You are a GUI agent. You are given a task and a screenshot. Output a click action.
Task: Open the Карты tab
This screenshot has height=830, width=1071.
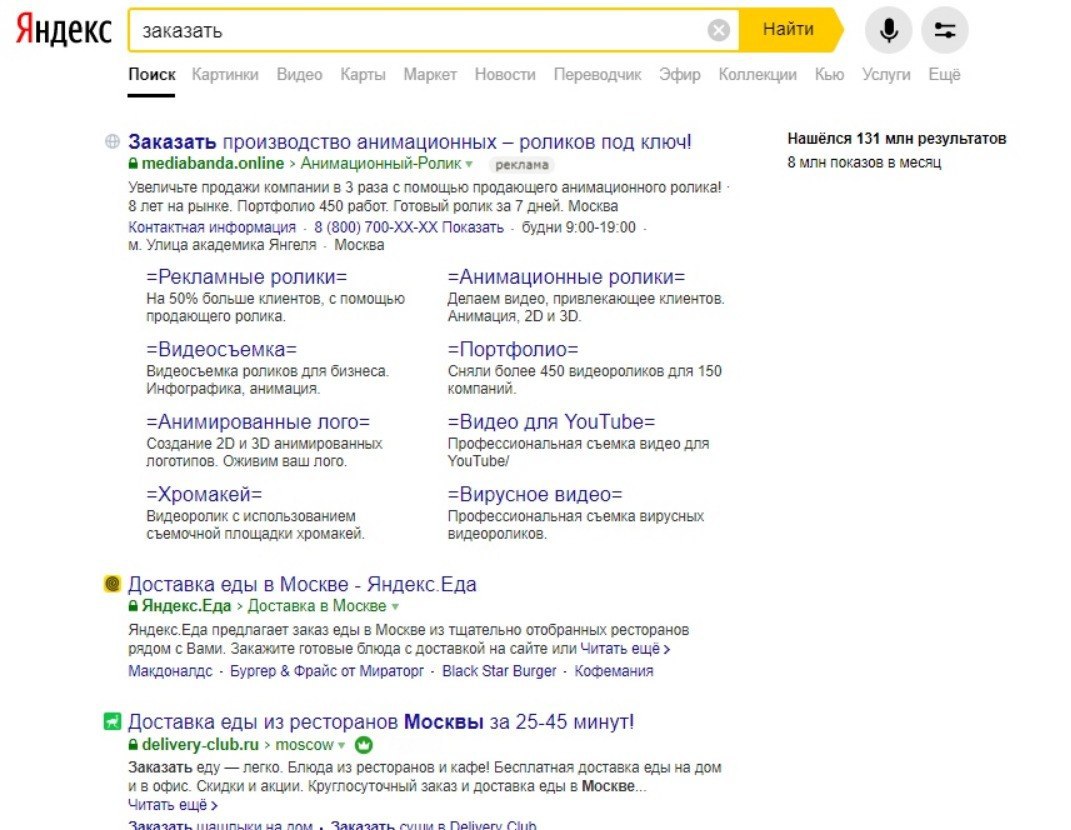tap(363, 74)
